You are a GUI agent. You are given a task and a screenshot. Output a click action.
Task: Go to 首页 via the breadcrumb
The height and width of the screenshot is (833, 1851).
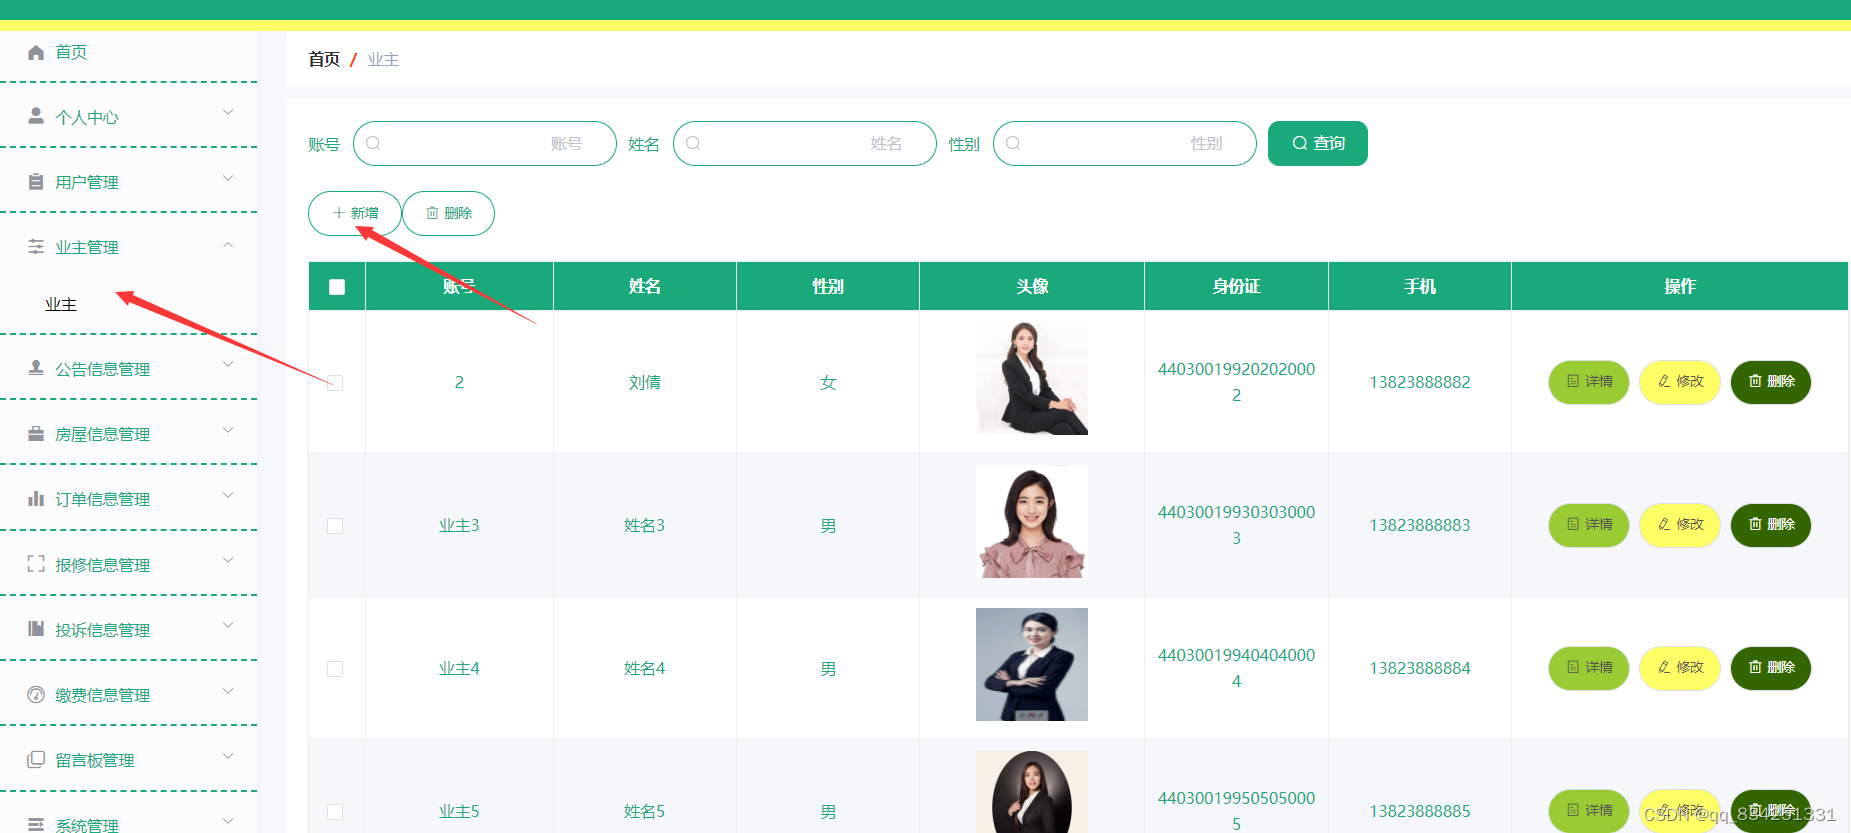coord(324,59)
